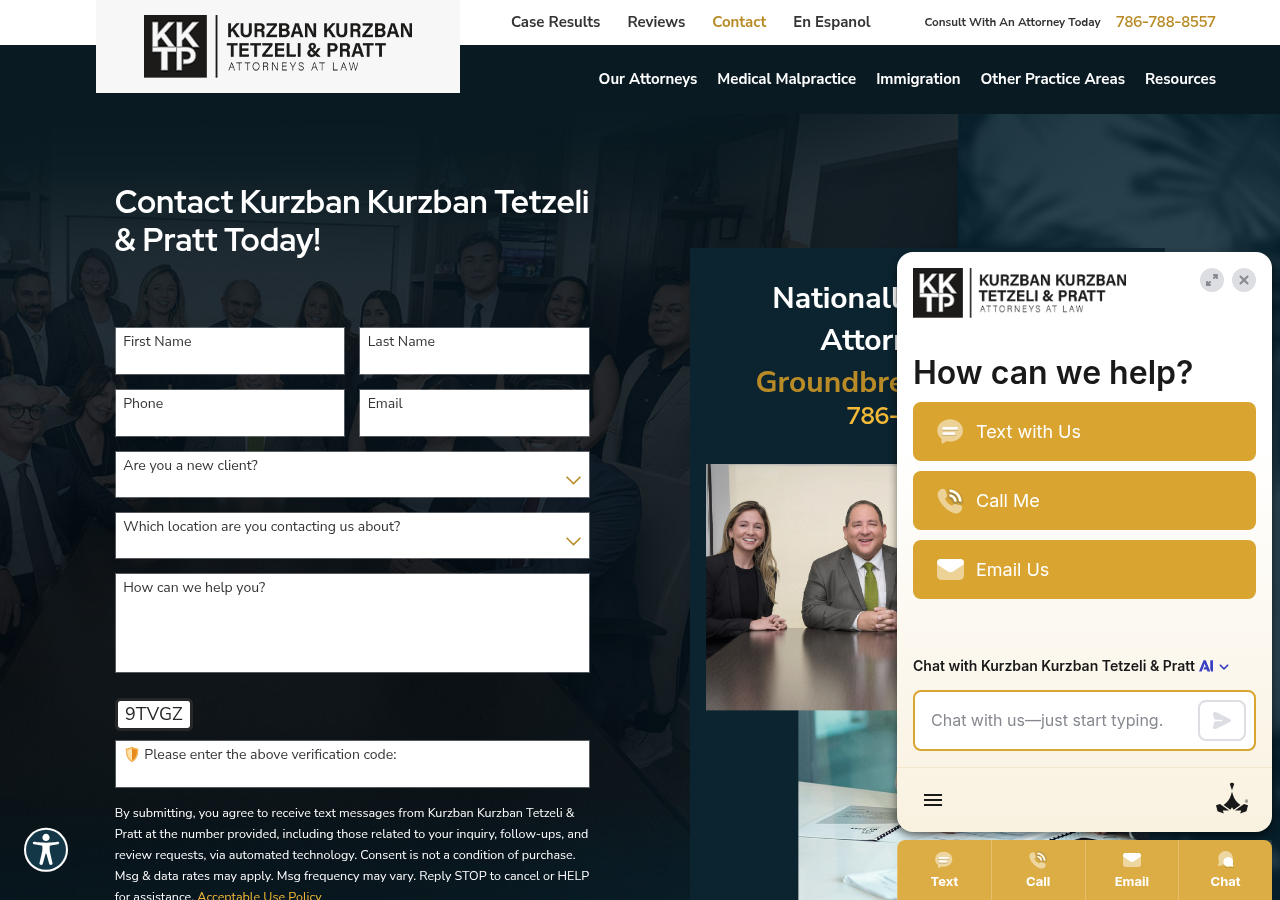Choose Call Me option

(1084, 500)
